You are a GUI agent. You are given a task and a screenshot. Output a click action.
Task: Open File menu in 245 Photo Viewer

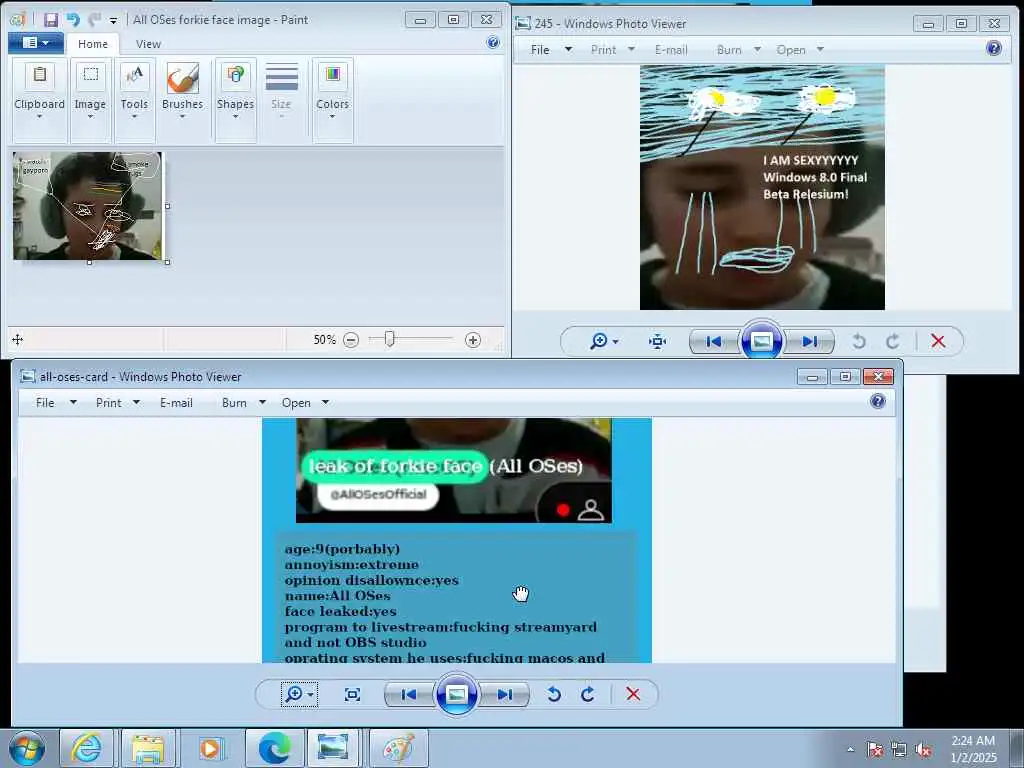coord(540,50)
